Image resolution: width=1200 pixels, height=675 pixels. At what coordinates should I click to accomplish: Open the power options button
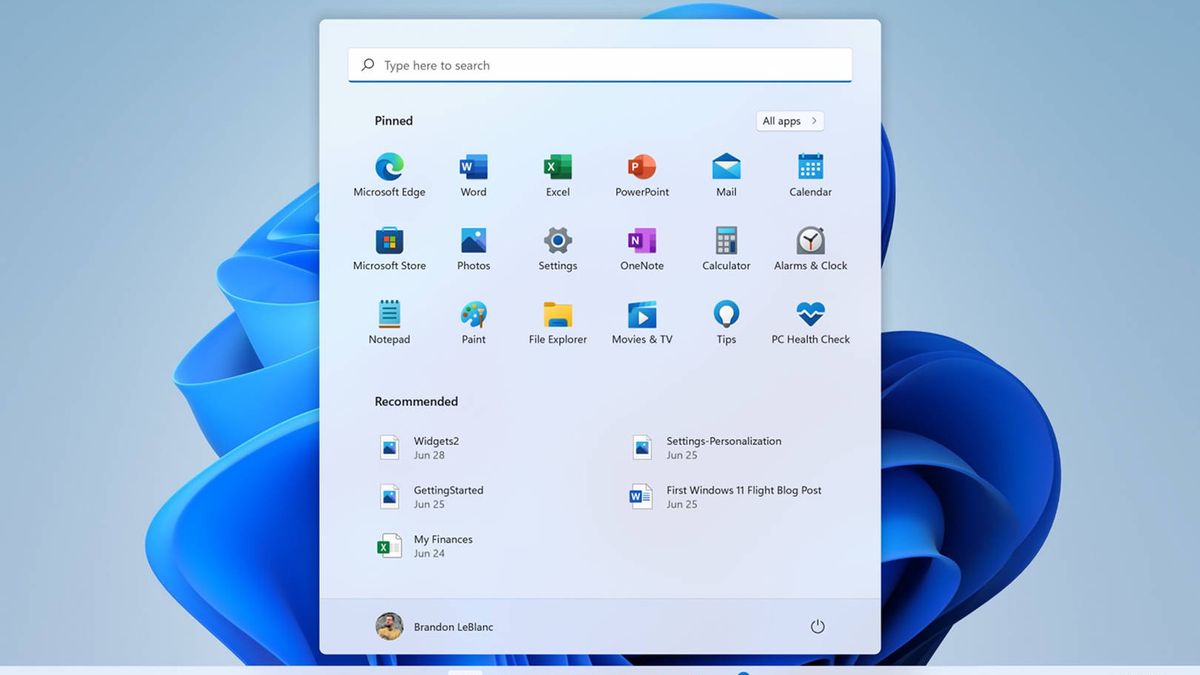817,627
